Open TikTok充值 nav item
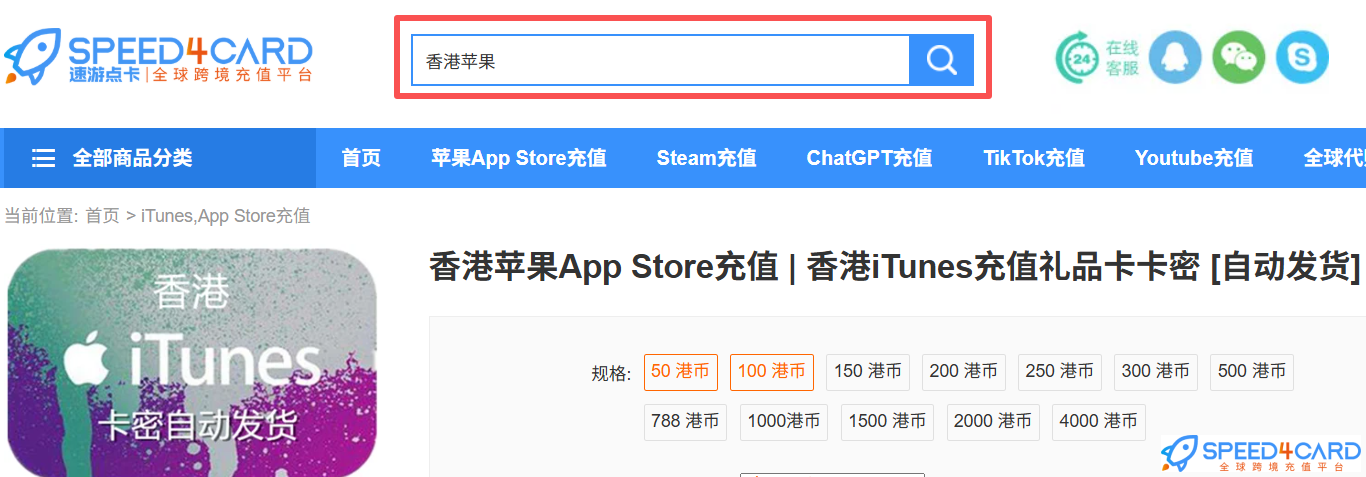The image size is (1366, 477). (1034, 158)
